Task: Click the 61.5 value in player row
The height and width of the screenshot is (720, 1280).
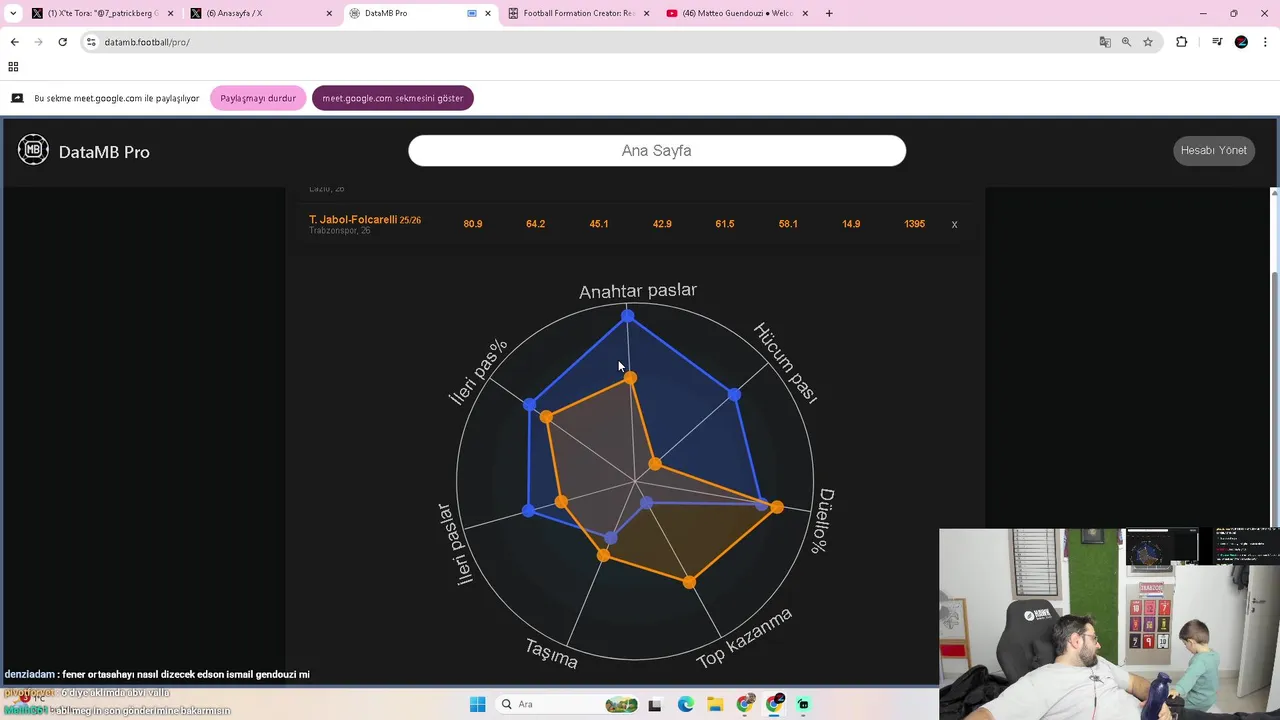Action: click(x=725, y=224)
